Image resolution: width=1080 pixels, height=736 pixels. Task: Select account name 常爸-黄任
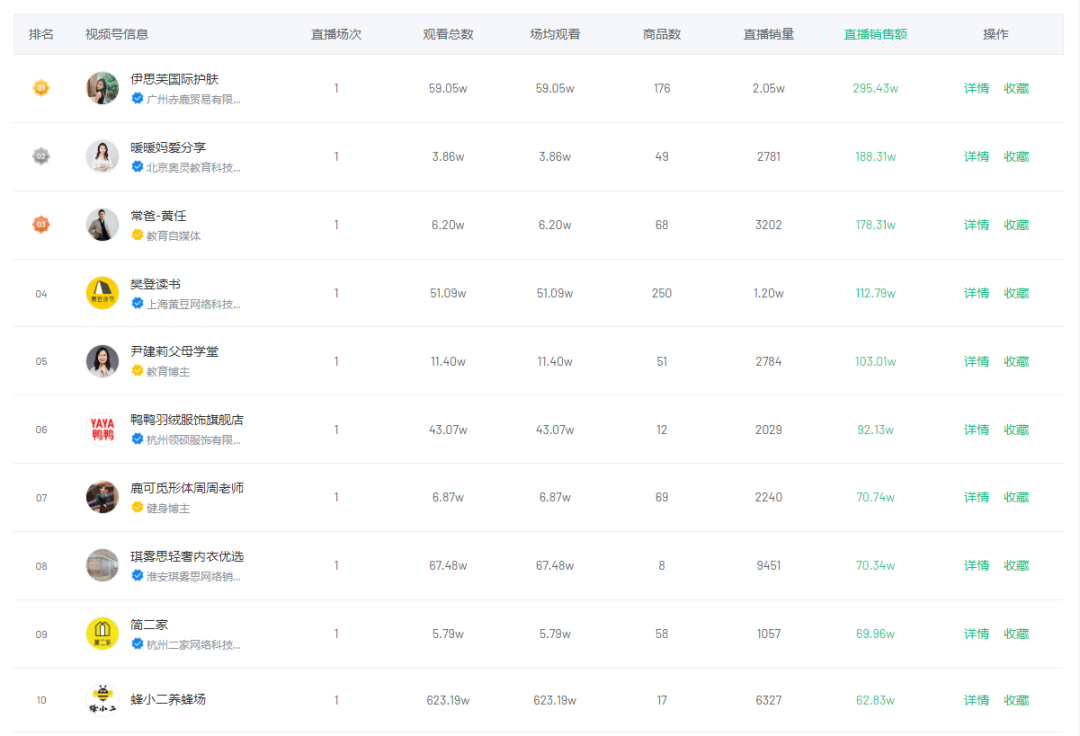point(158,215)
